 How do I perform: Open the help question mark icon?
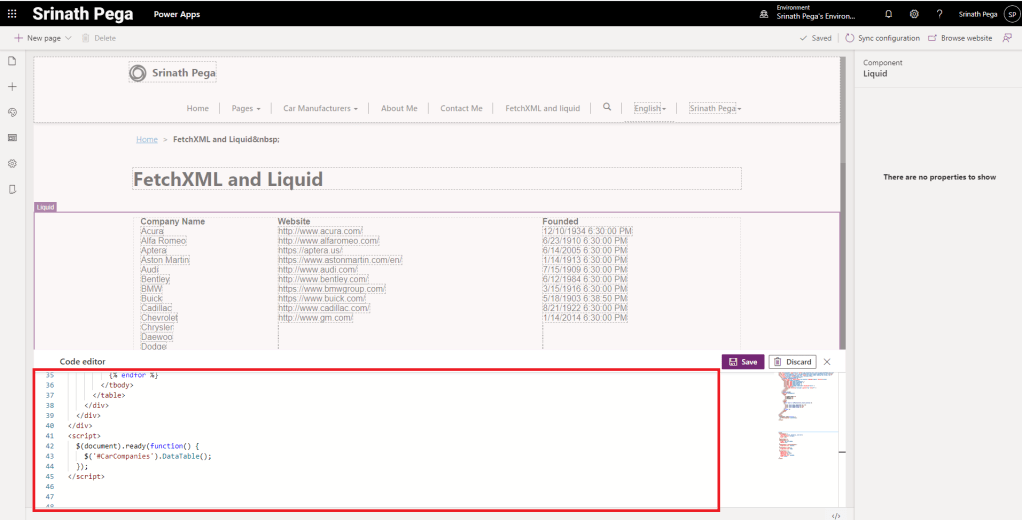pos(939,14)
